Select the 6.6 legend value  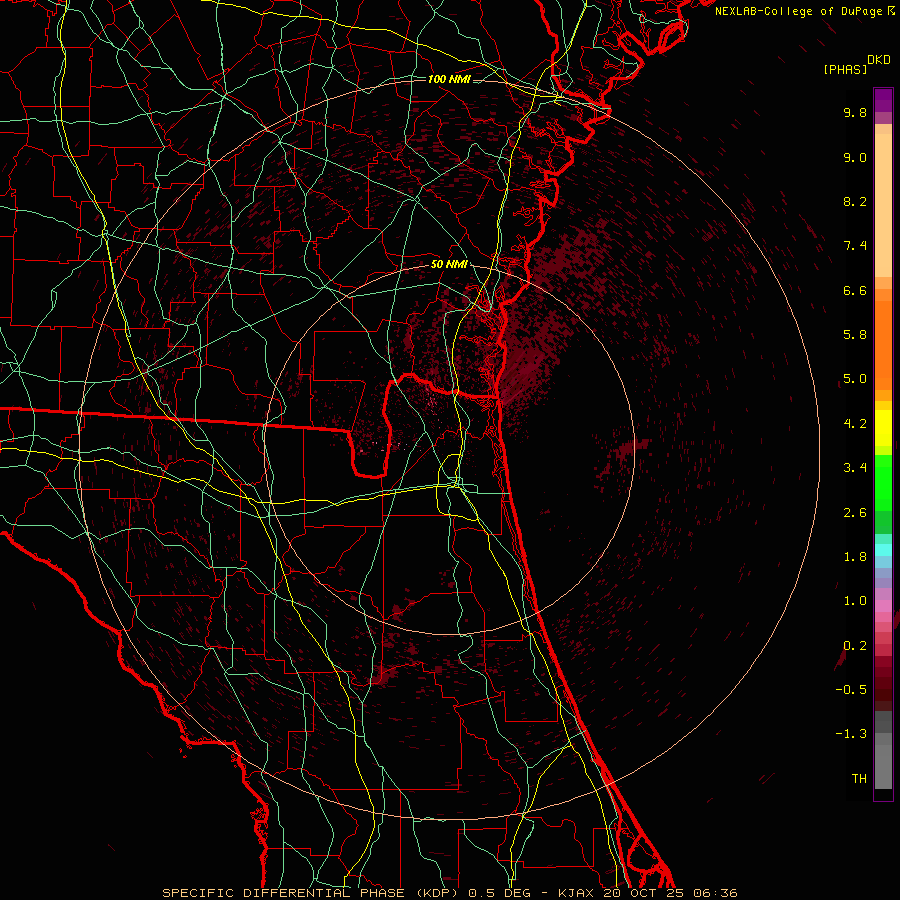tap(855, 290)
